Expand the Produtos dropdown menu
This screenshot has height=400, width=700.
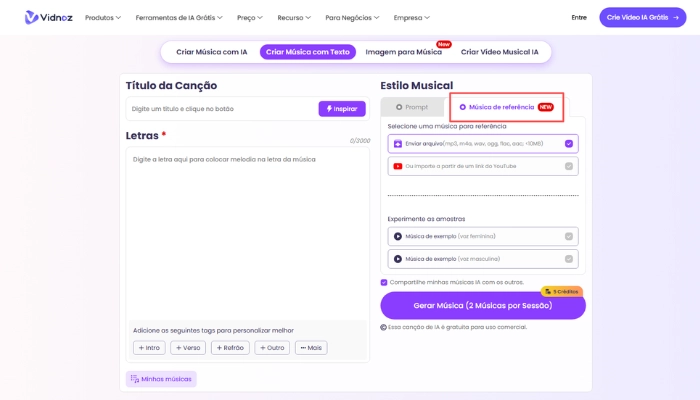[x=103, y=18]
